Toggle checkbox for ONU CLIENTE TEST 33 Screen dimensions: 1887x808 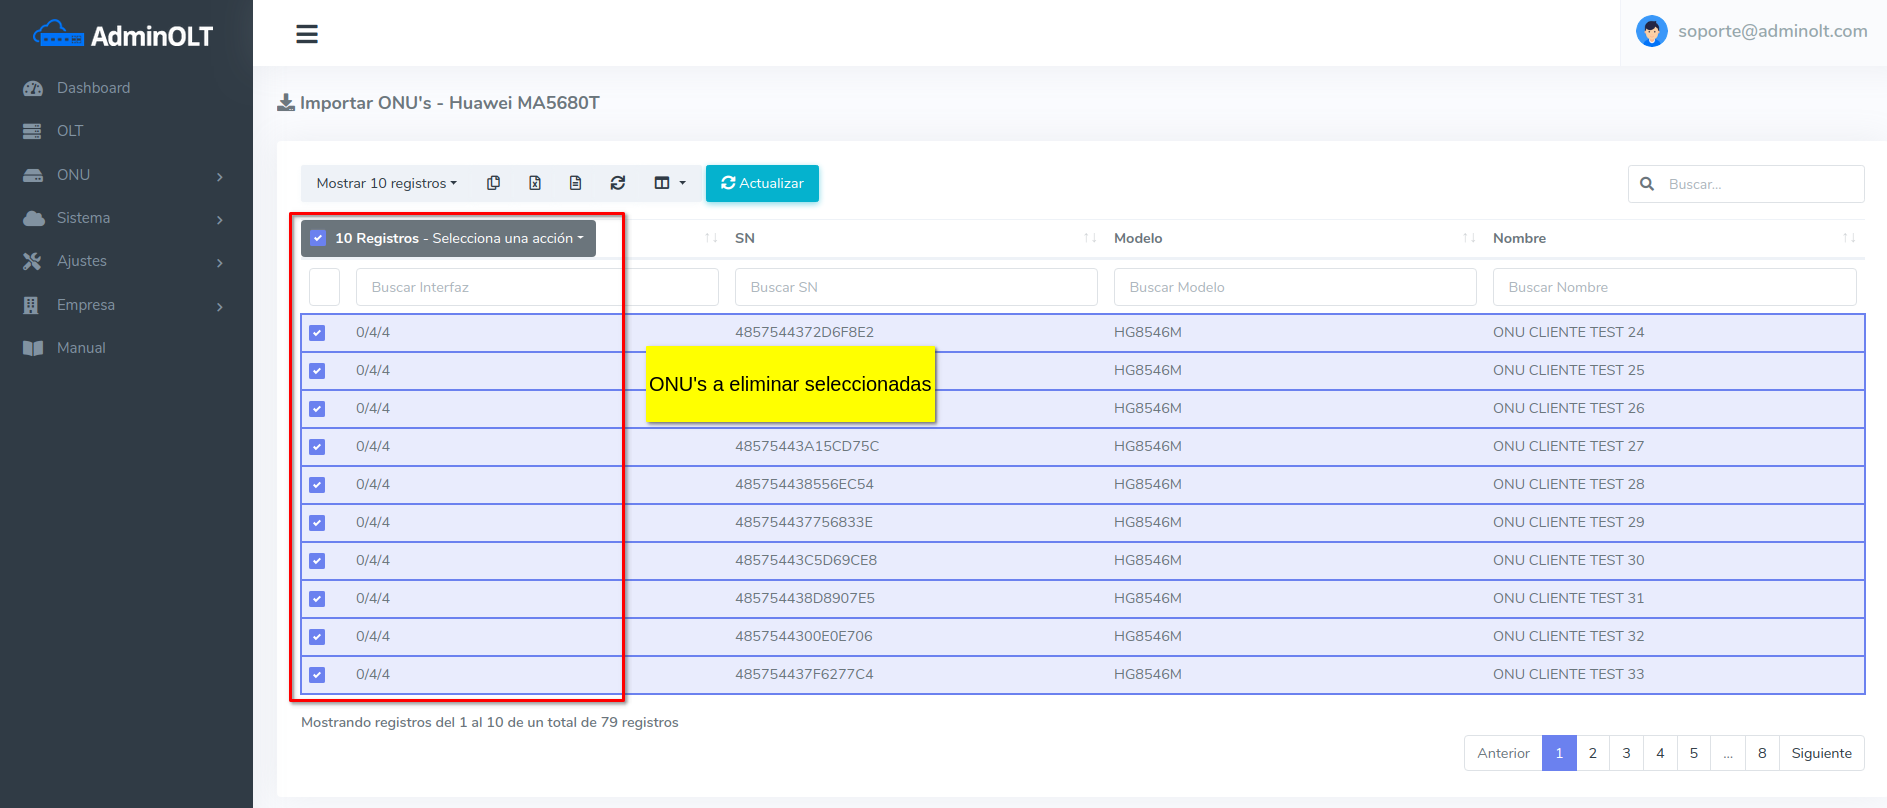click(x=317, y=675)
